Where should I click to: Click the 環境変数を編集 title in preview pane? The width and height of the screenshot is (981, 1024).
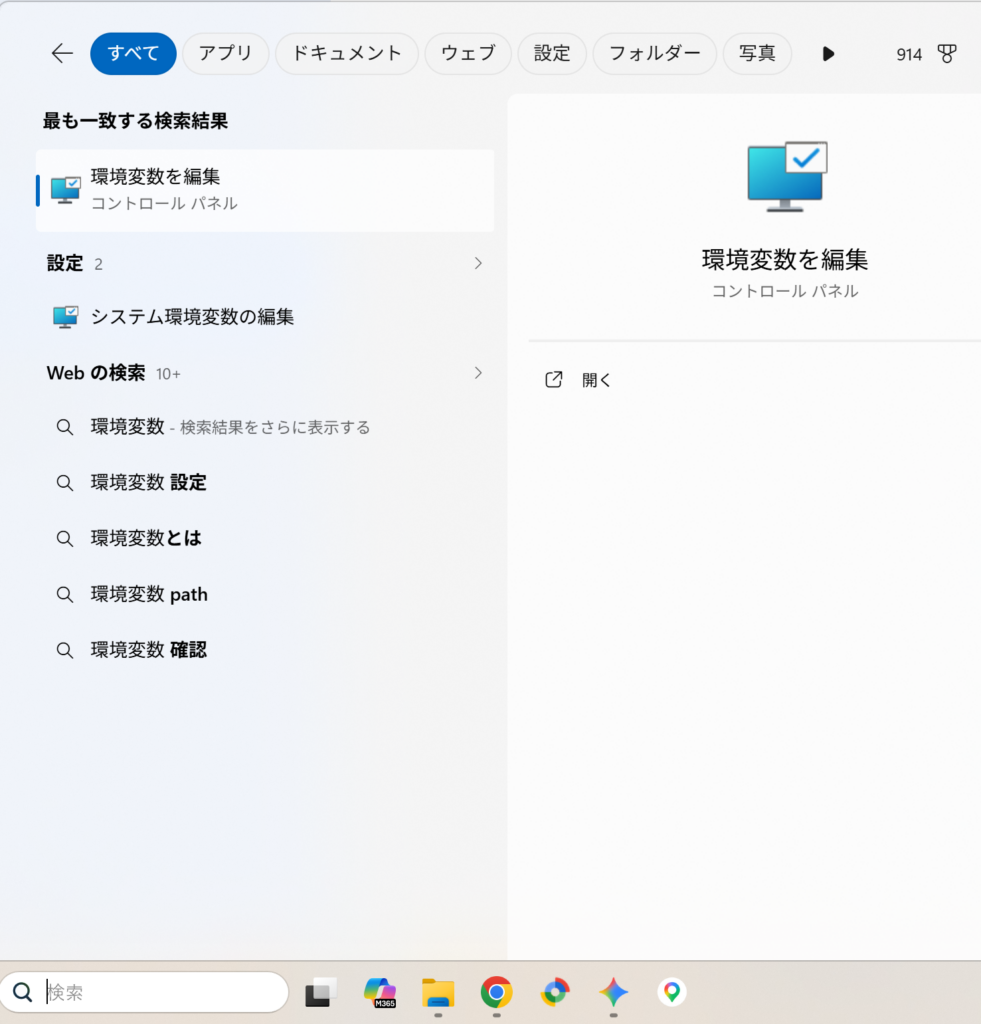(785, 260)
